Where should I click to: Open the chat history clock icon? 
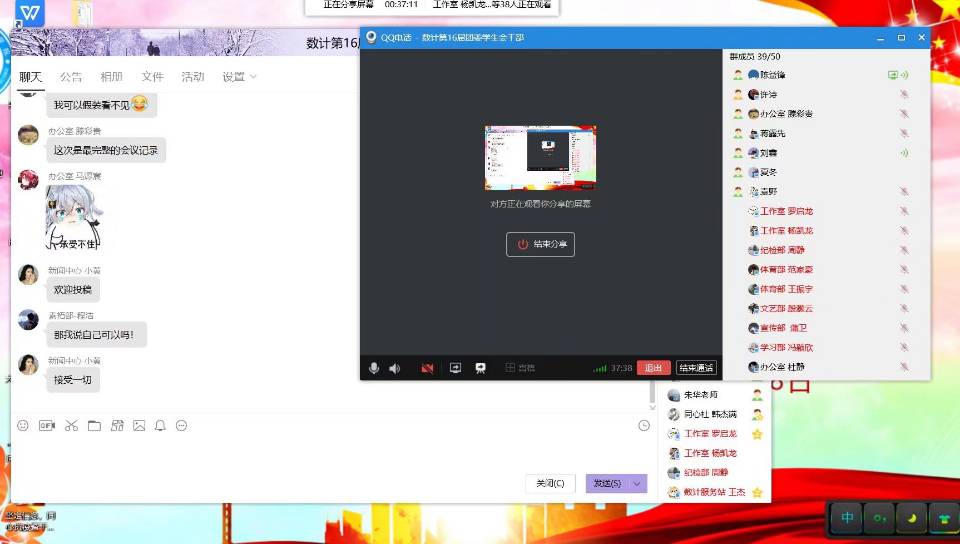tap(644, 425)
